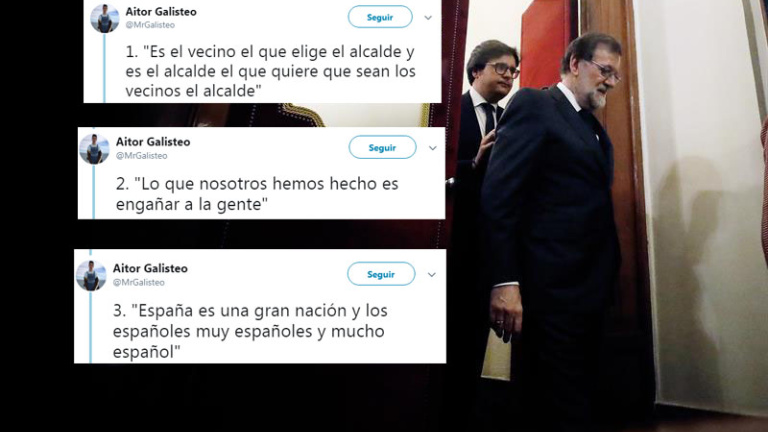
Task: Open the tweet text 'España es una gran nación'
Action: click(x=250, y=331)
